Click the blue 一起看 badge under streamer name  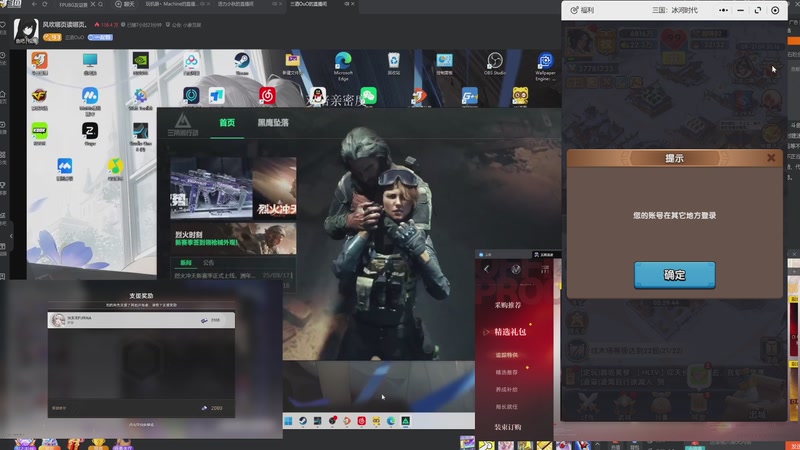(x=100, y=37)
